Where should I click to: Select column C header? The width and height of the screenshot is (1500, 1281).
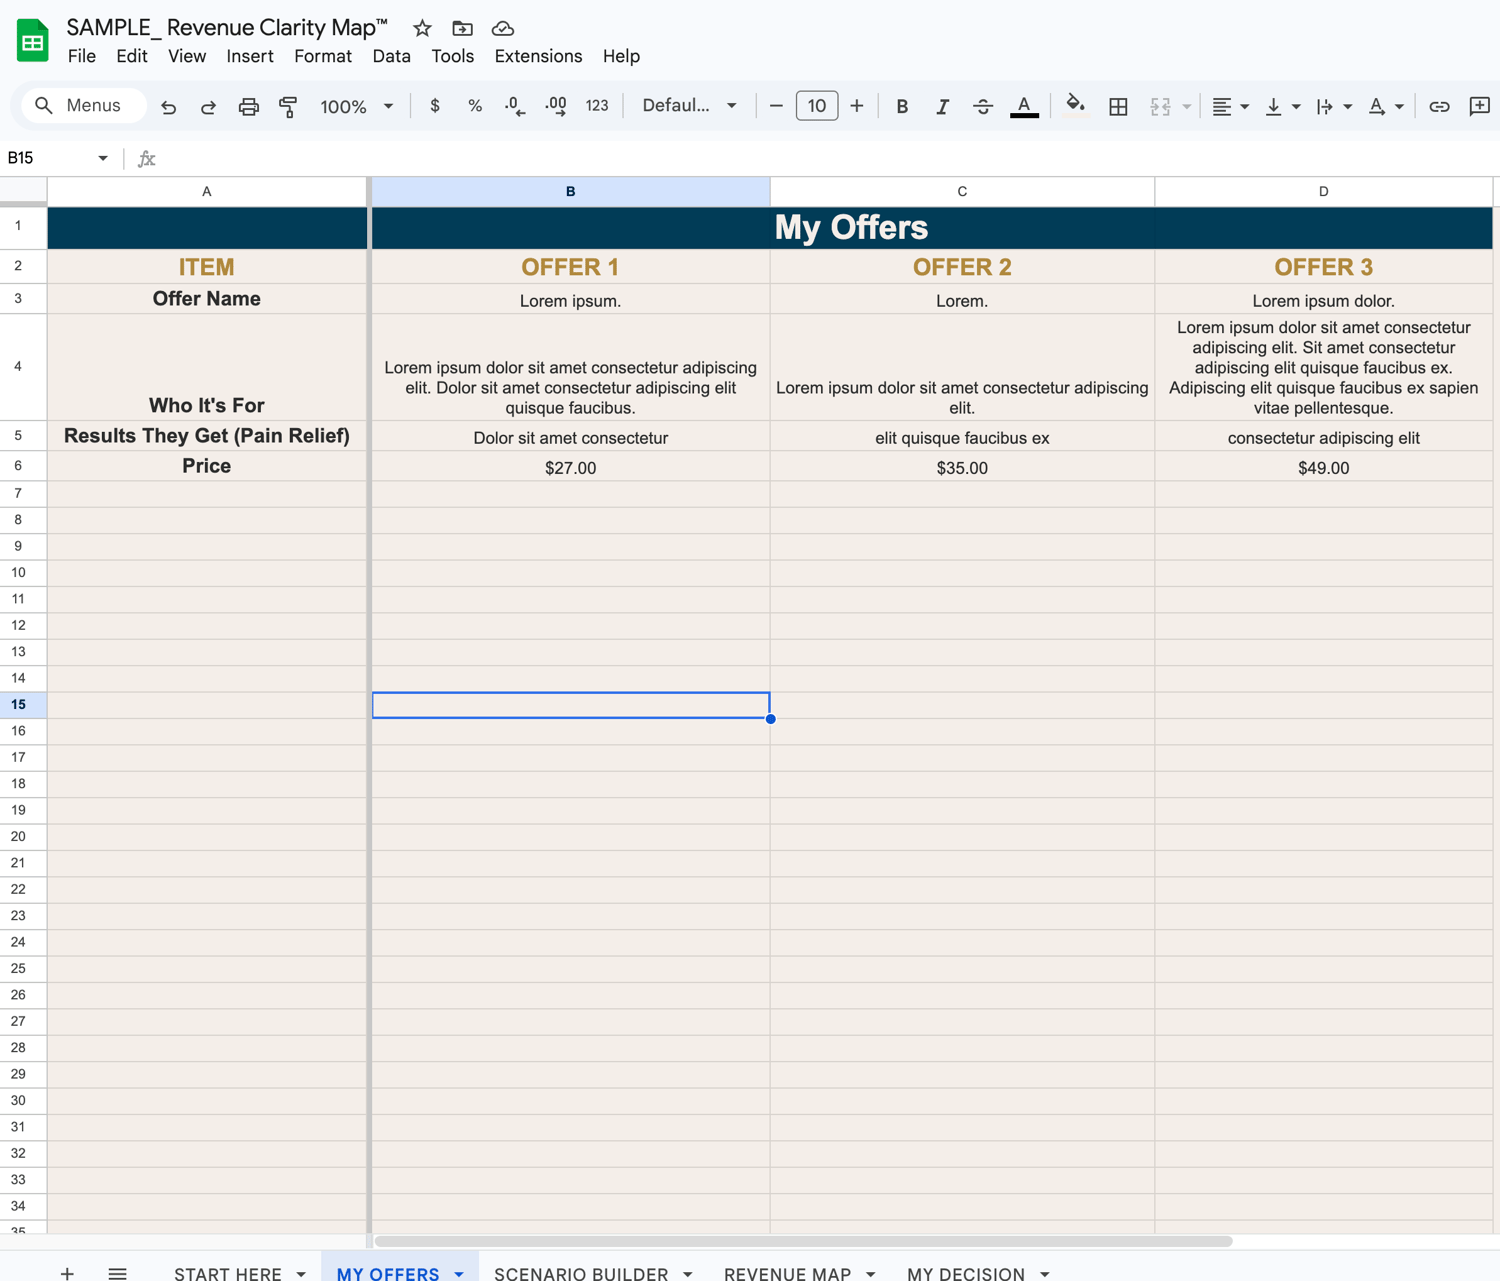pyautogui.click(x=962, y=191)
